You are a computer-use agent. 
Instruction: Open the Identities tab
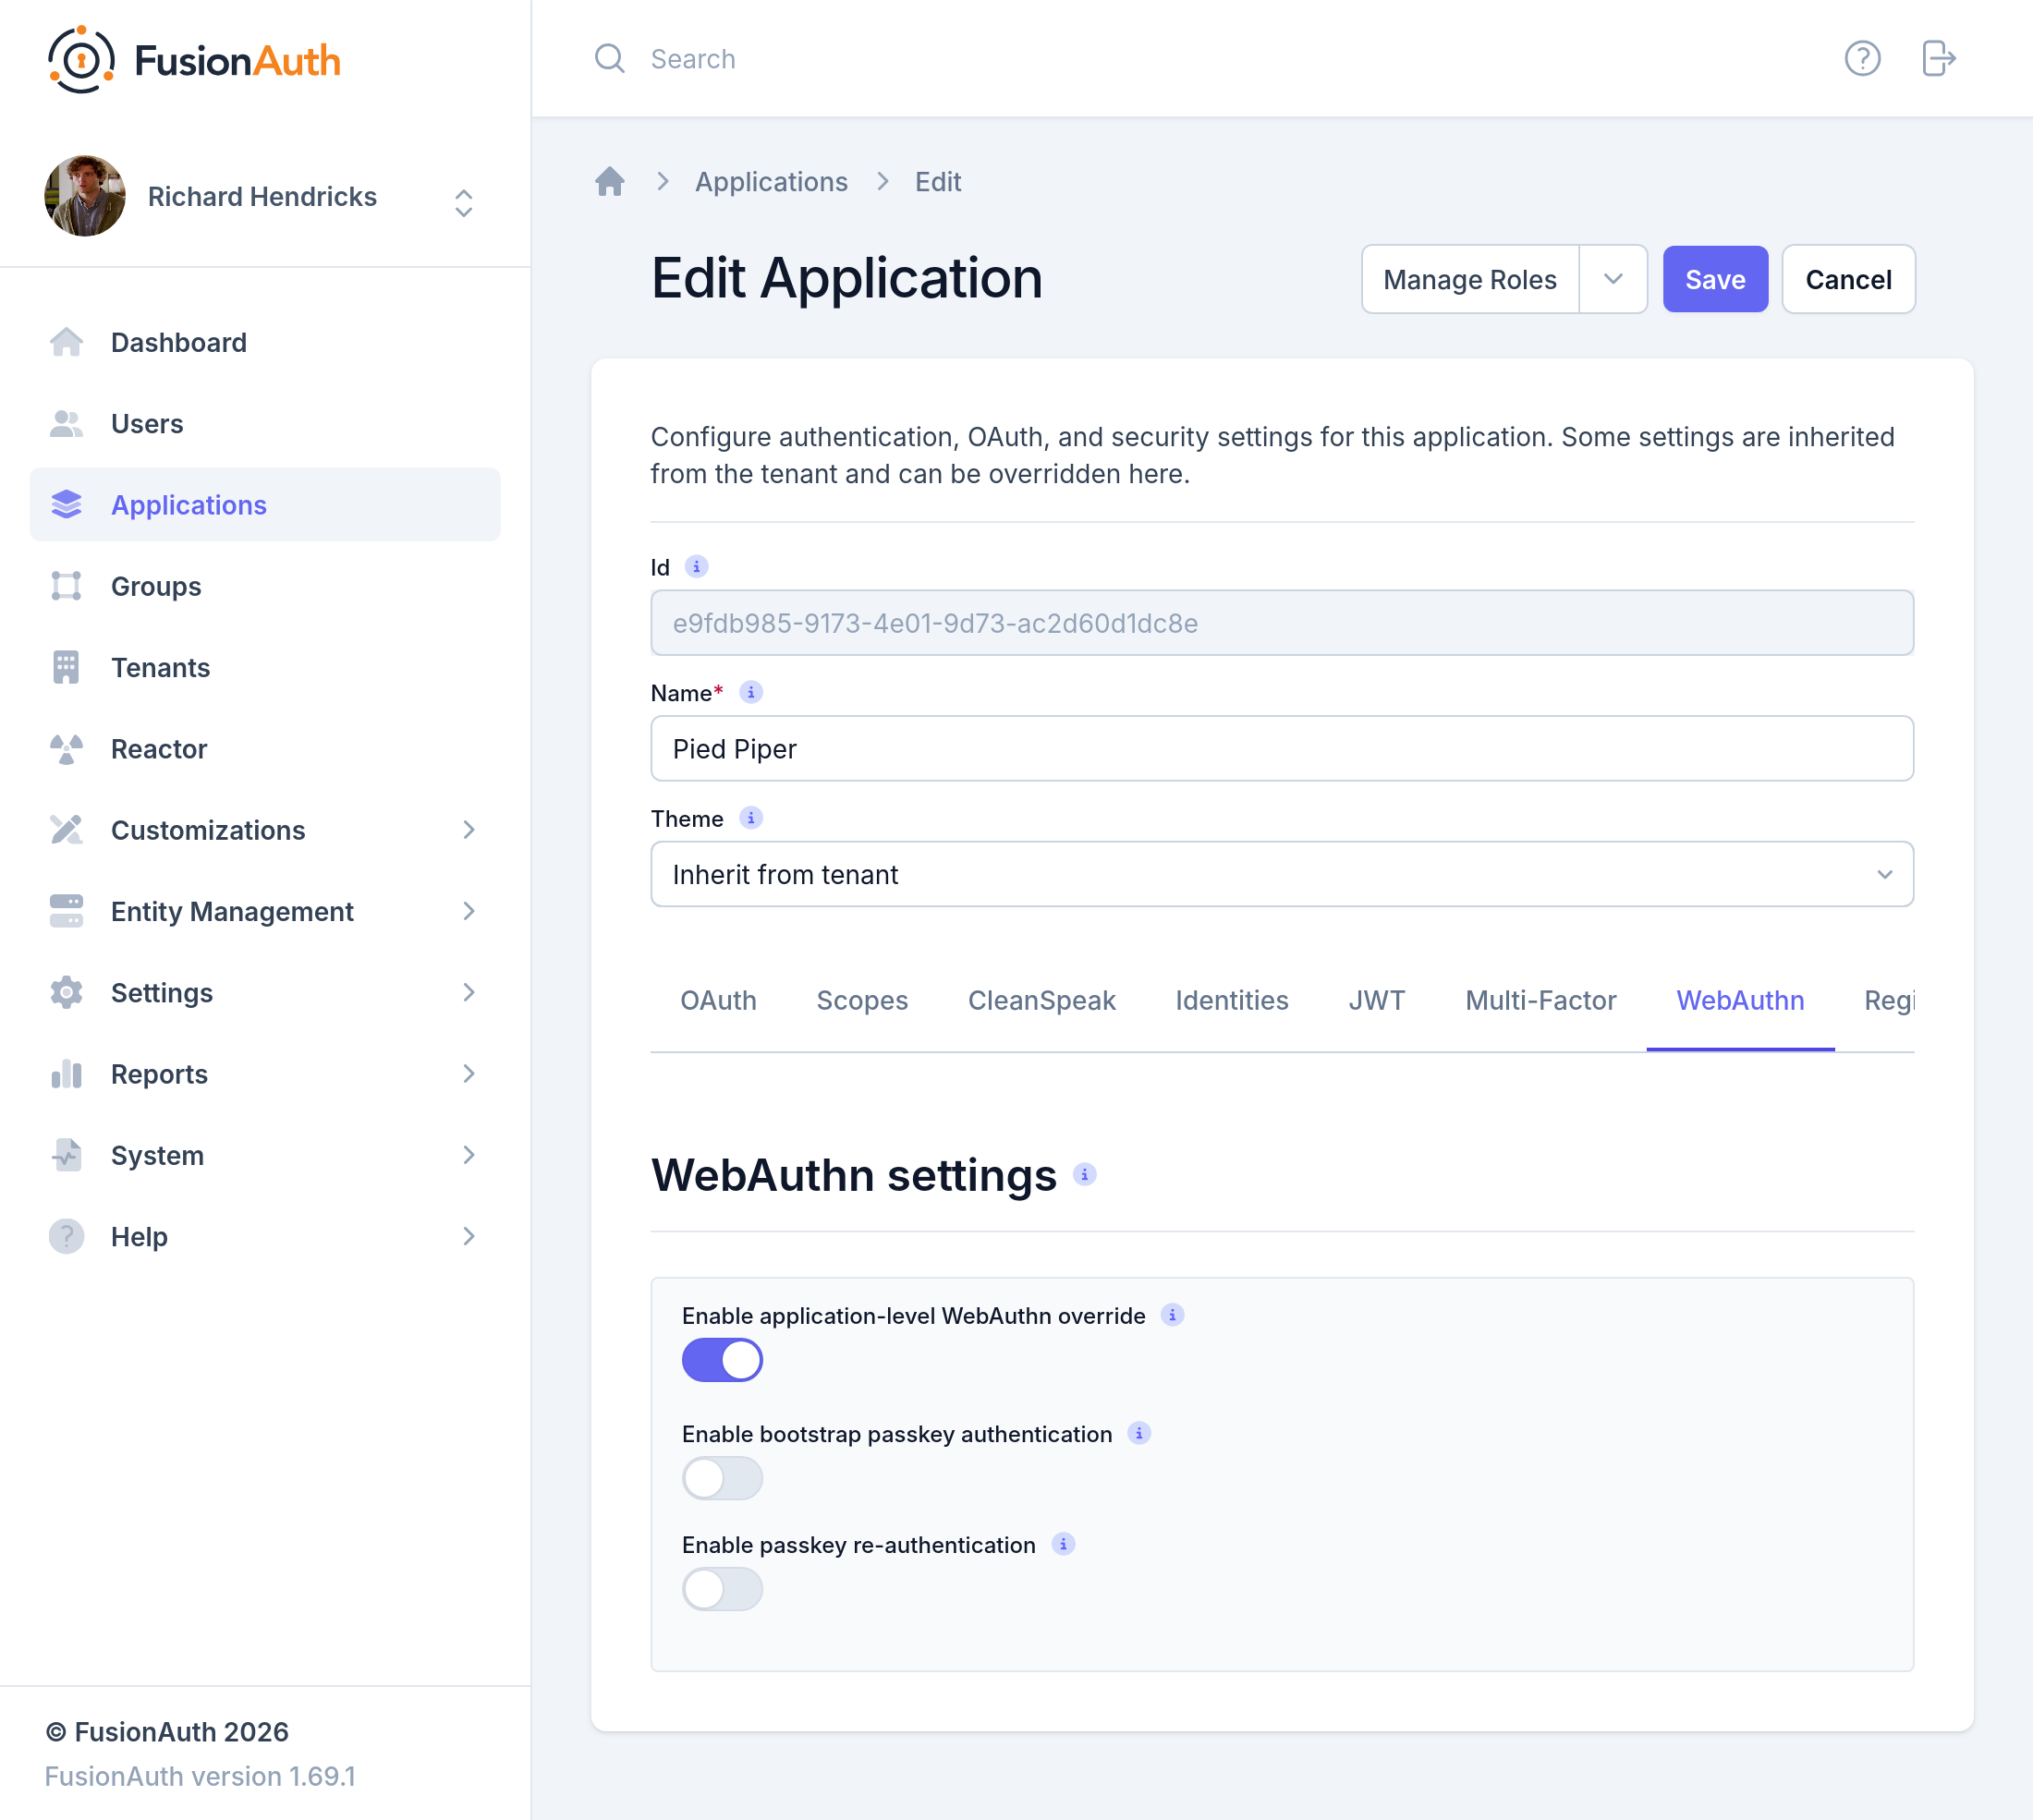(1231, 1000)
